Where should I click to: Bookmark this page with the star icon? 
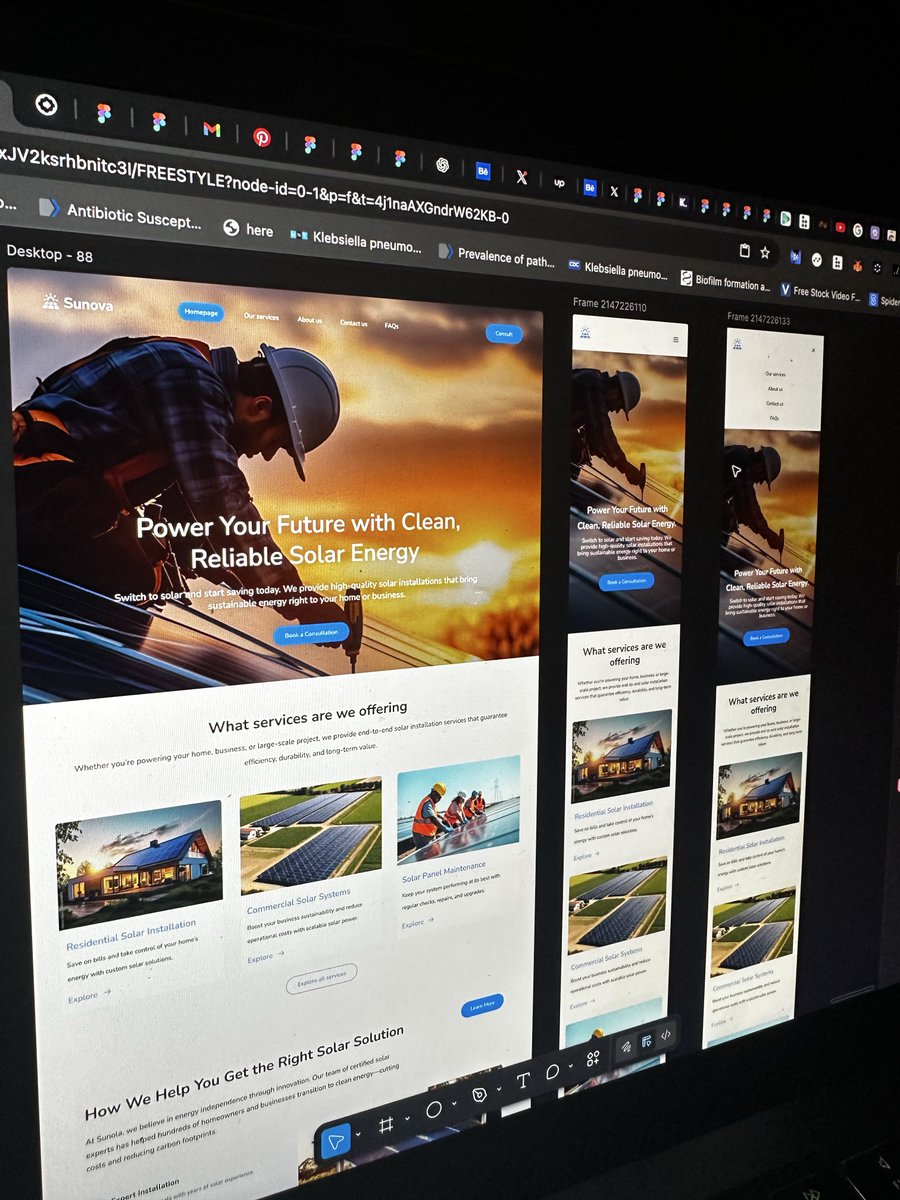(765, 253)
